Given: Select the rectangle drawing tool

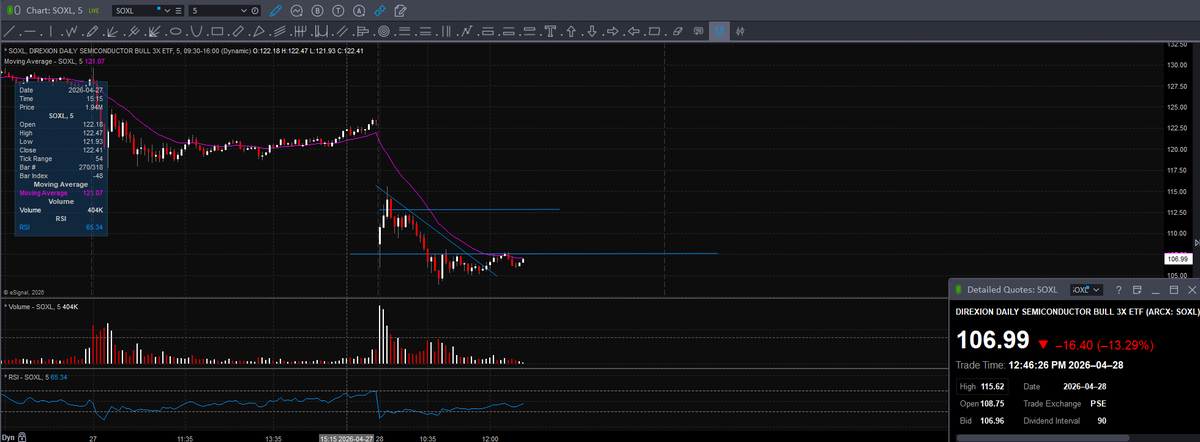Looking at the screenshot, I should pyautogui.click(x=217, y=31).
